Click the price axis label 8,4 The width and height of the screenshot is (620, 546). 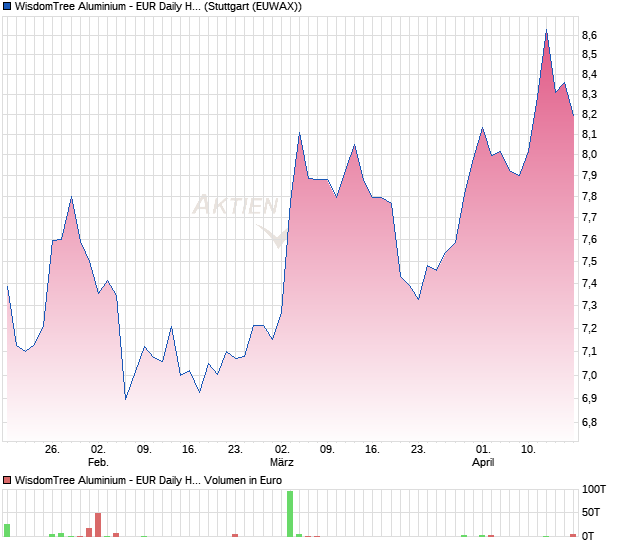click(x=589, y=74)
